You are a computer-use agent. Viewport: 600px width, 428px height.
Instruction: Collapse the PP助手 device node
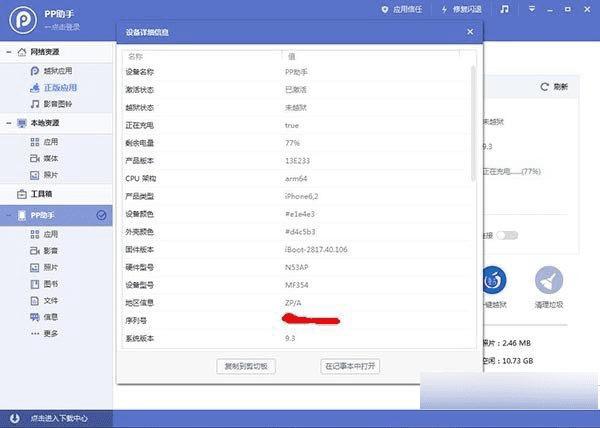point(8,216)
